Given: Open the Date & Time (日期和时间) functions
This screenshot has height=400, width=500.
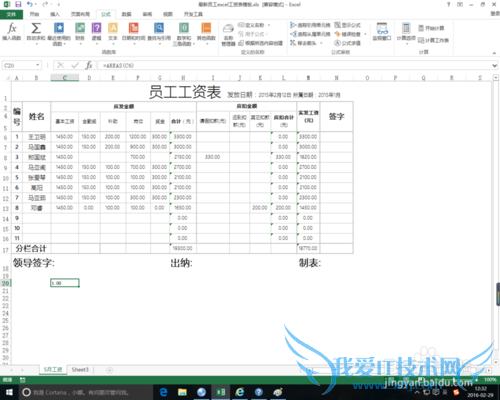Looking at the screenshot, I should click(x=133, y=31).
